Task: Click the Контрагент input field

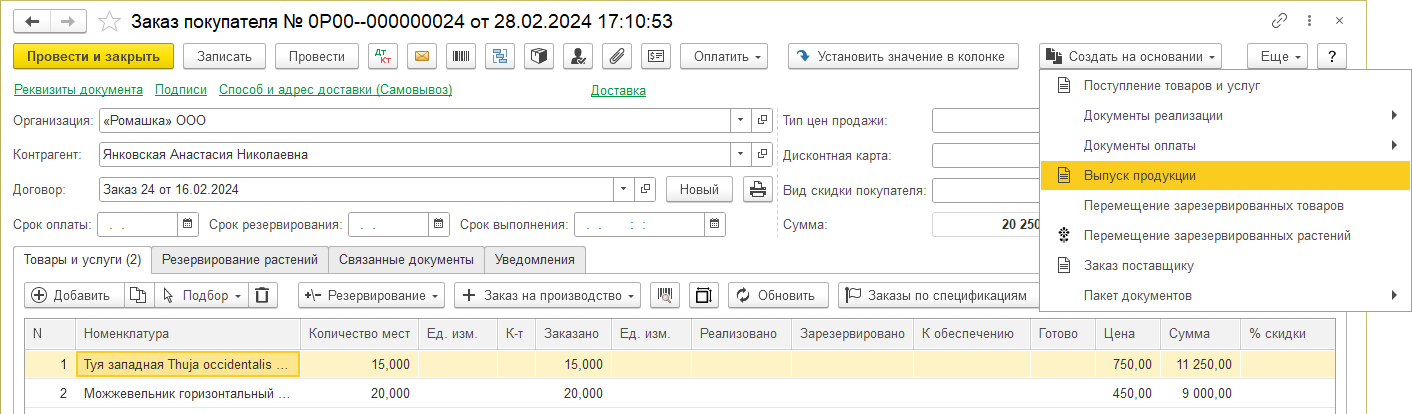Action: click(x=413, y=155)
